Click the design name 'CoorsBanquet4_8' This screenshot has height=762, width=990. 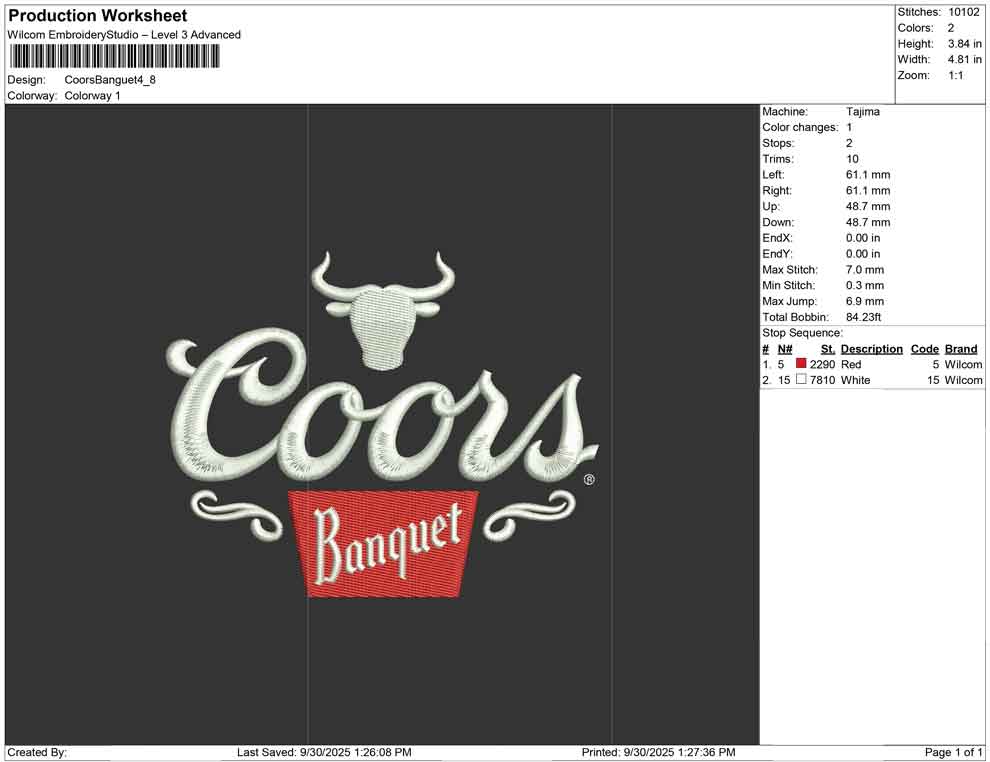point(110,80)
